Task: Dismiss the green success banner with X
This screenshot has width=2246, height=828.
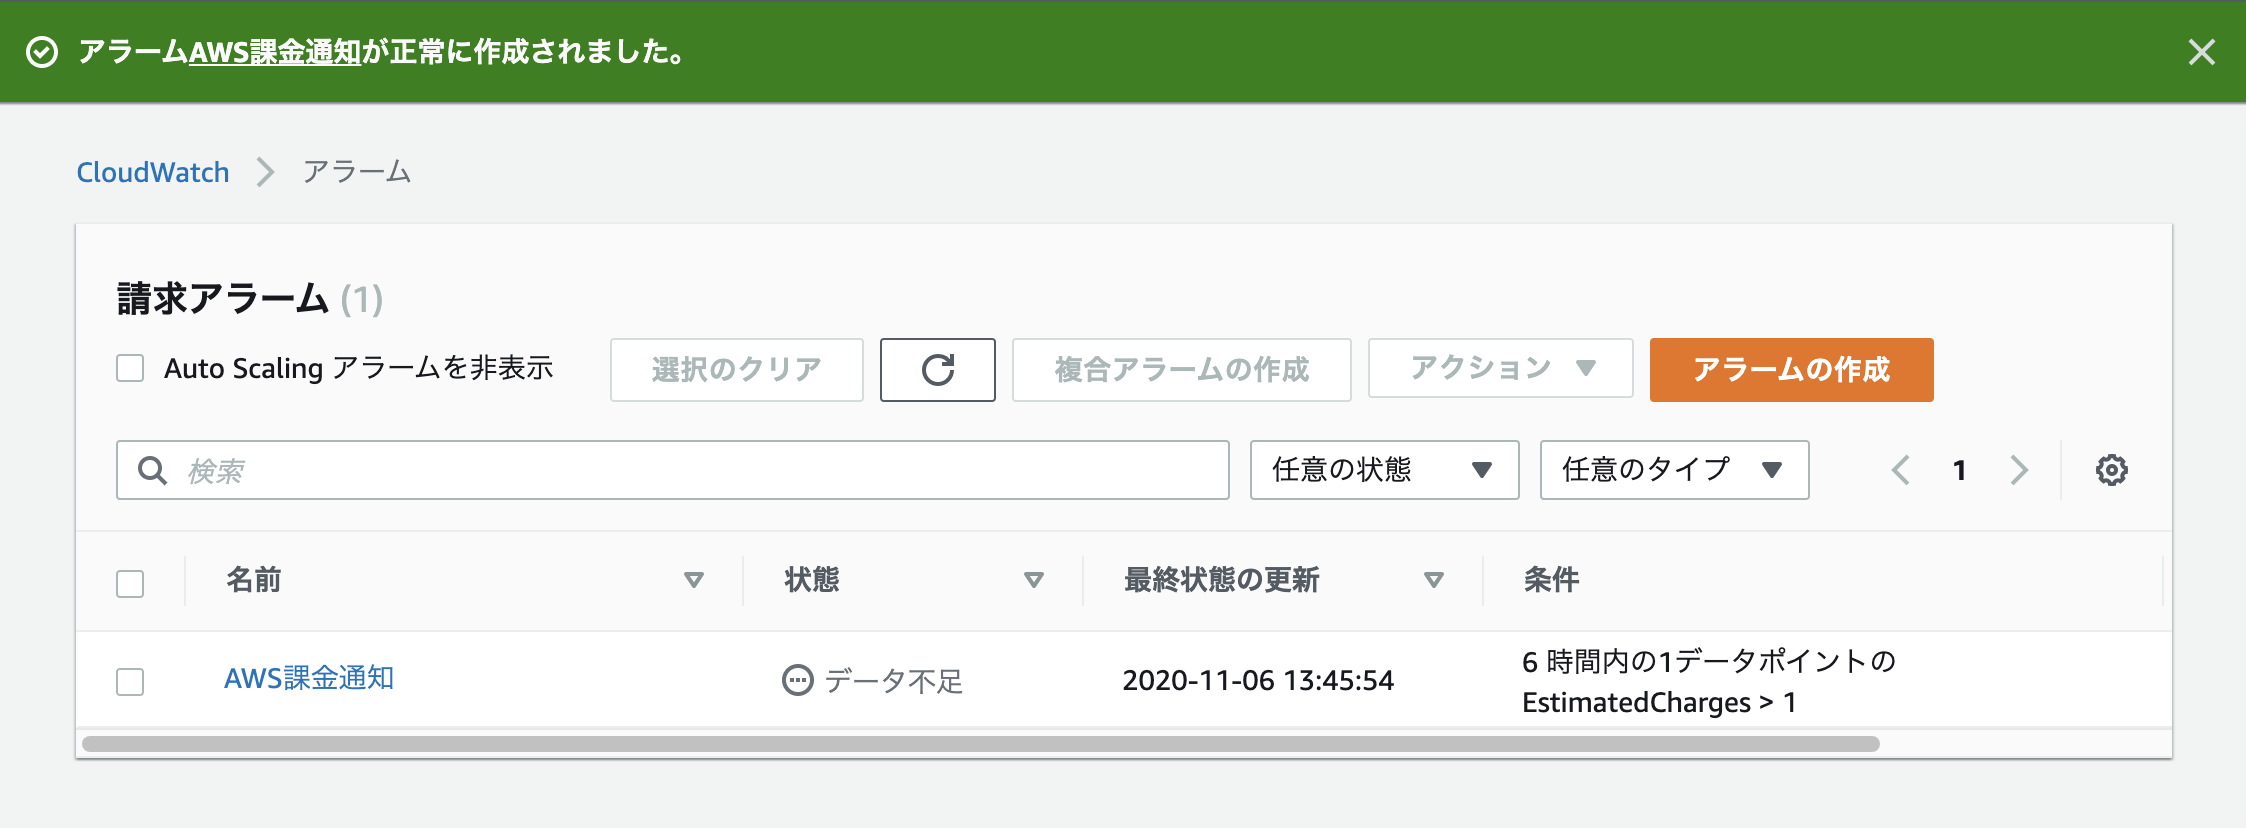Action: click(2201, 52)
